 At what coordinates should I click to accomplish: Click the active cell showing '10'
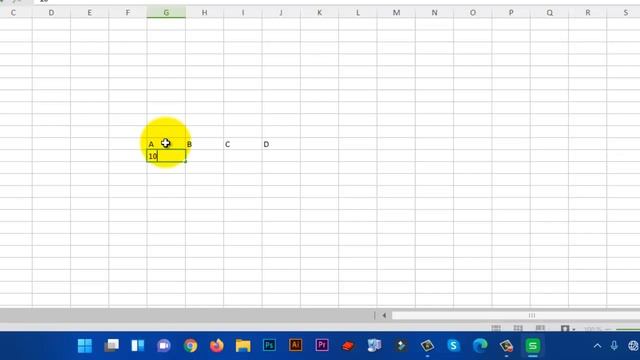[x=166, y=156]
